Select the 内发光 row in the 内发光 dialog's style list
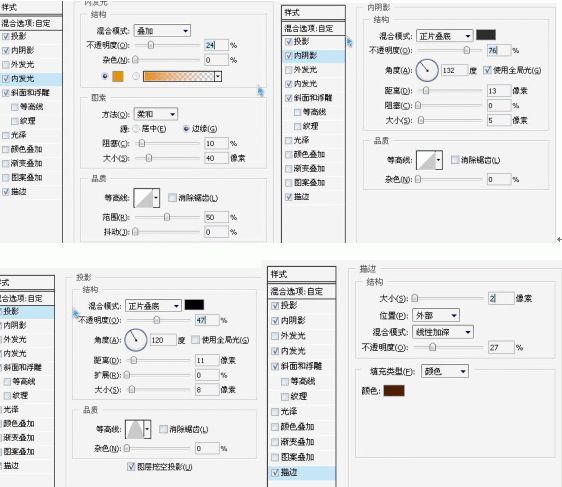Screen dimensions: 562x487 coord(31,78)
